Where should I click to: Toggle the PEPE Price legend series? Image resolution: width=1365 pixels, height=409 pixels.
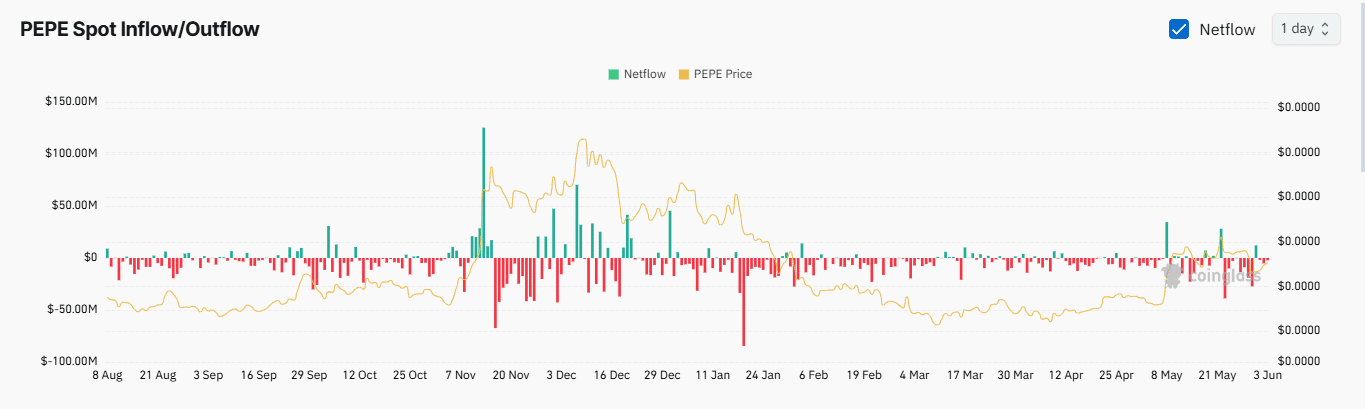715,74
